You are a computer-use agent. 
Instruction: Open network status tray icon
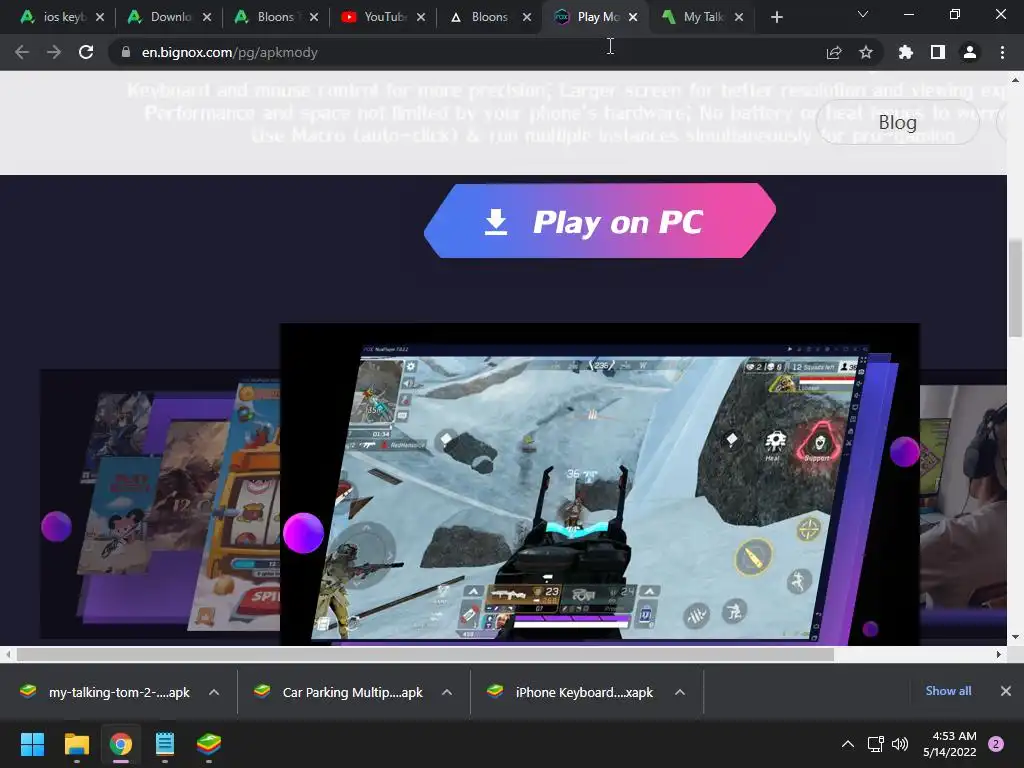click(x=875, y=744)
